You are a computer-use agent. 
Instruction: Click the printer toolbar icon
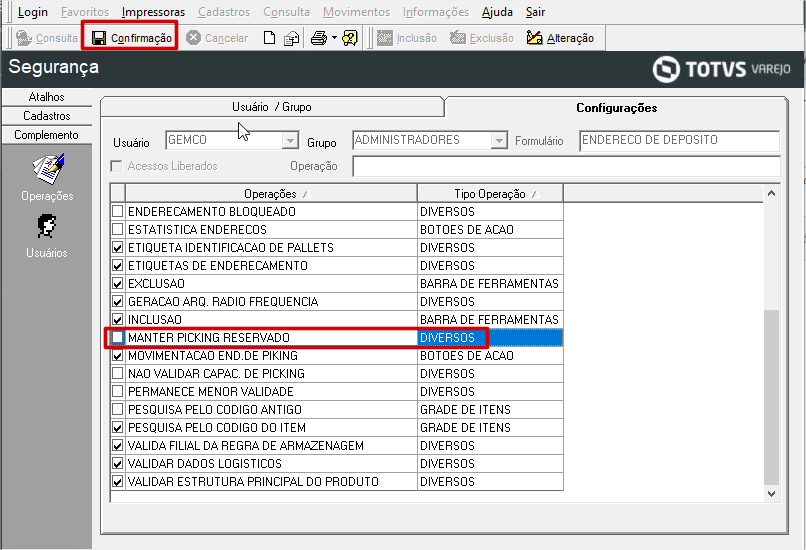(319, 38)
